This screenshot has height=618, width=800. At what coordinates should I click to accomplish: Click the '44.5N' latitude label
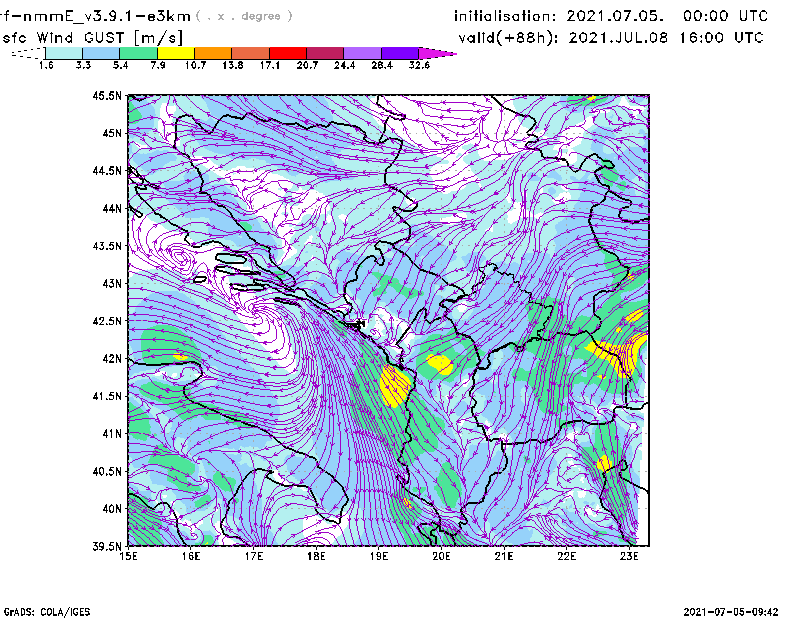click(x=107, y=170)
